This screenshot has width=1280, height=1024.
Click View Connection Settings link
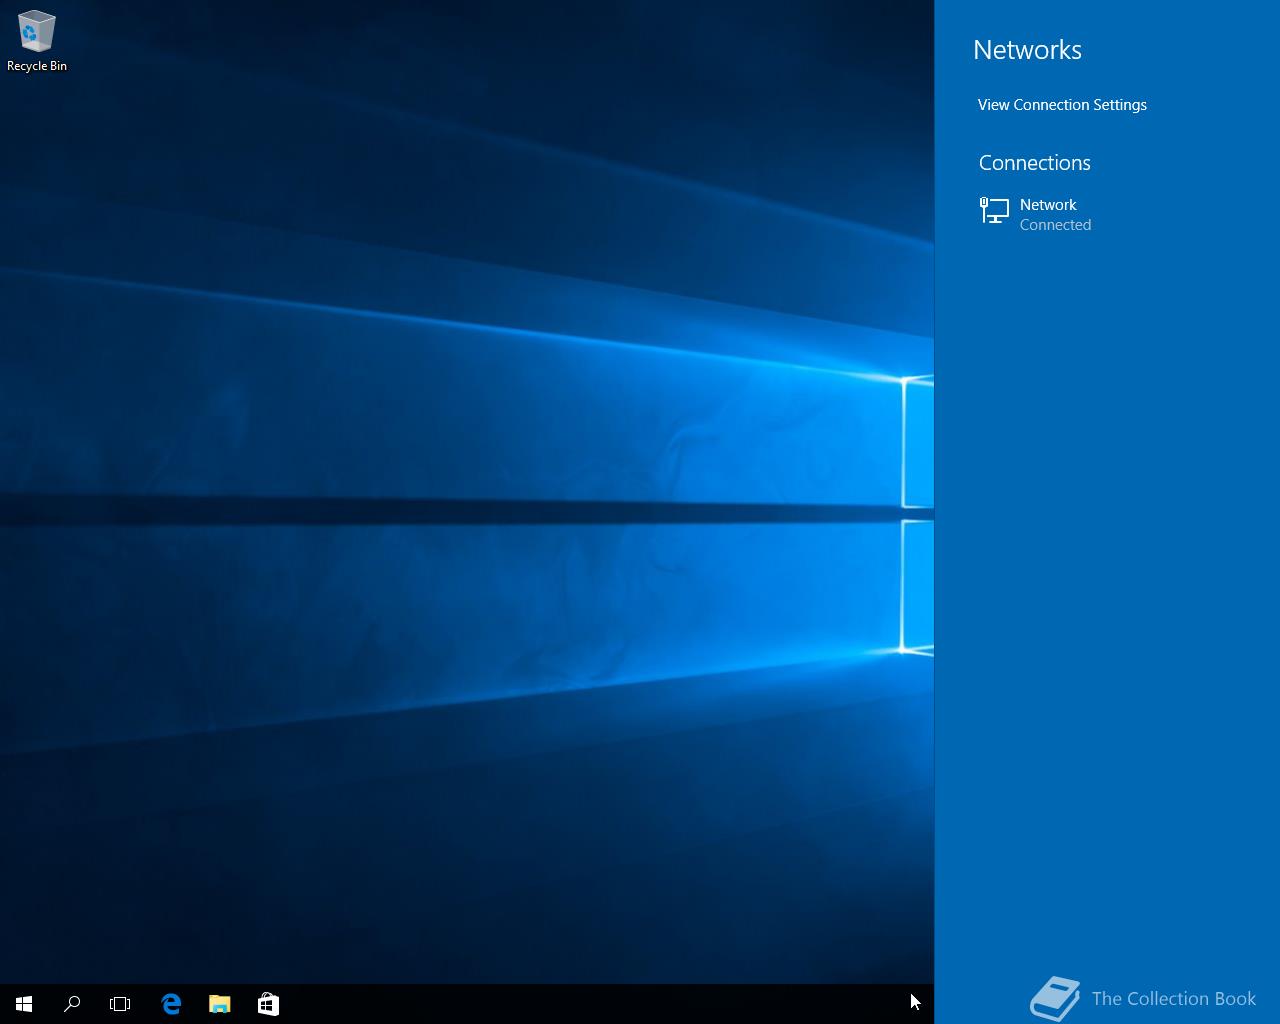1062,105
